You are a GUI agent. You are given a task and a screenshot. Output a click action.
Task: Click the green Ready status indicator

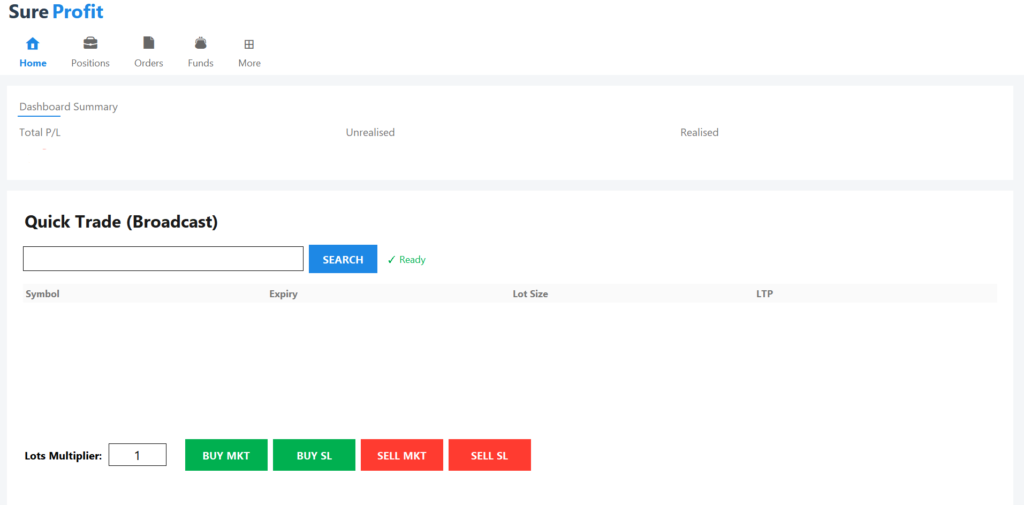[x=406, y=260]
